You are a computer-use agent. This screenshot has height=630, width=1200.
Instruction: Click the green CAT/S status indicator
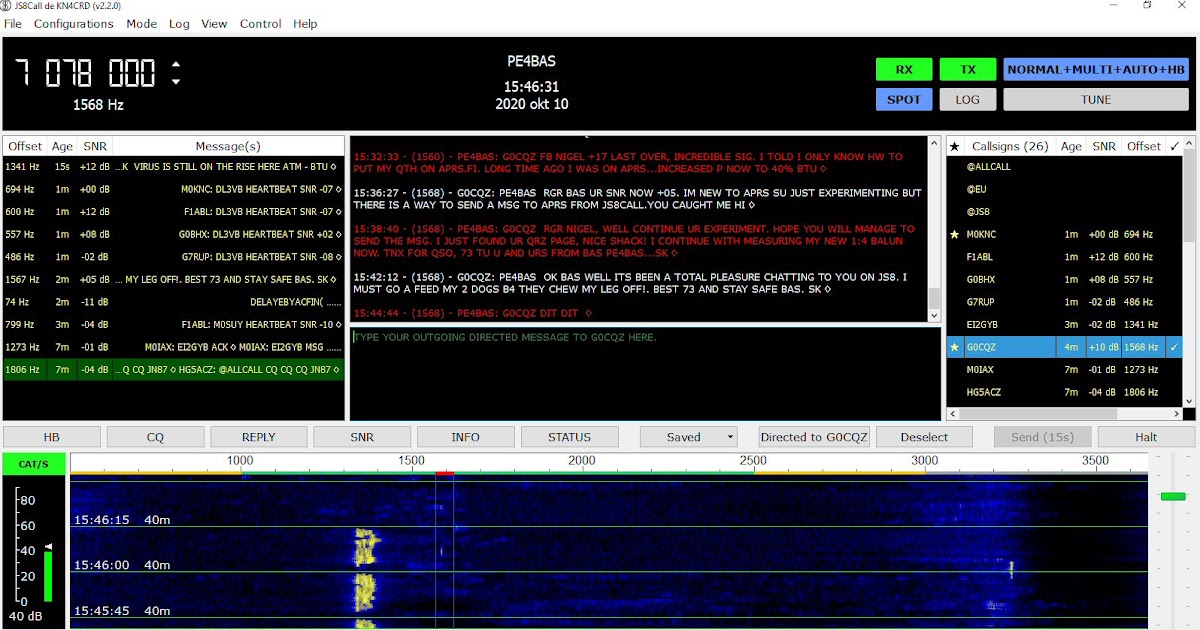tap(33, 463)
